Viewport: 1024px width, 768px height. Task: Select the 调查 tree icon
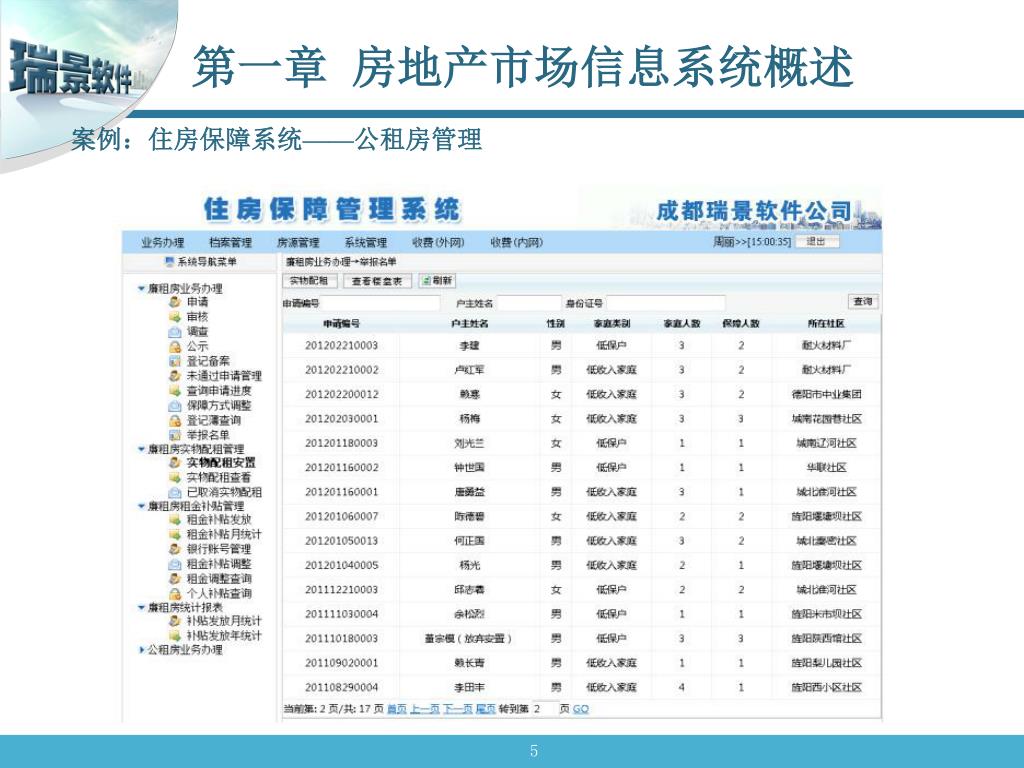[x=174, y=332]
